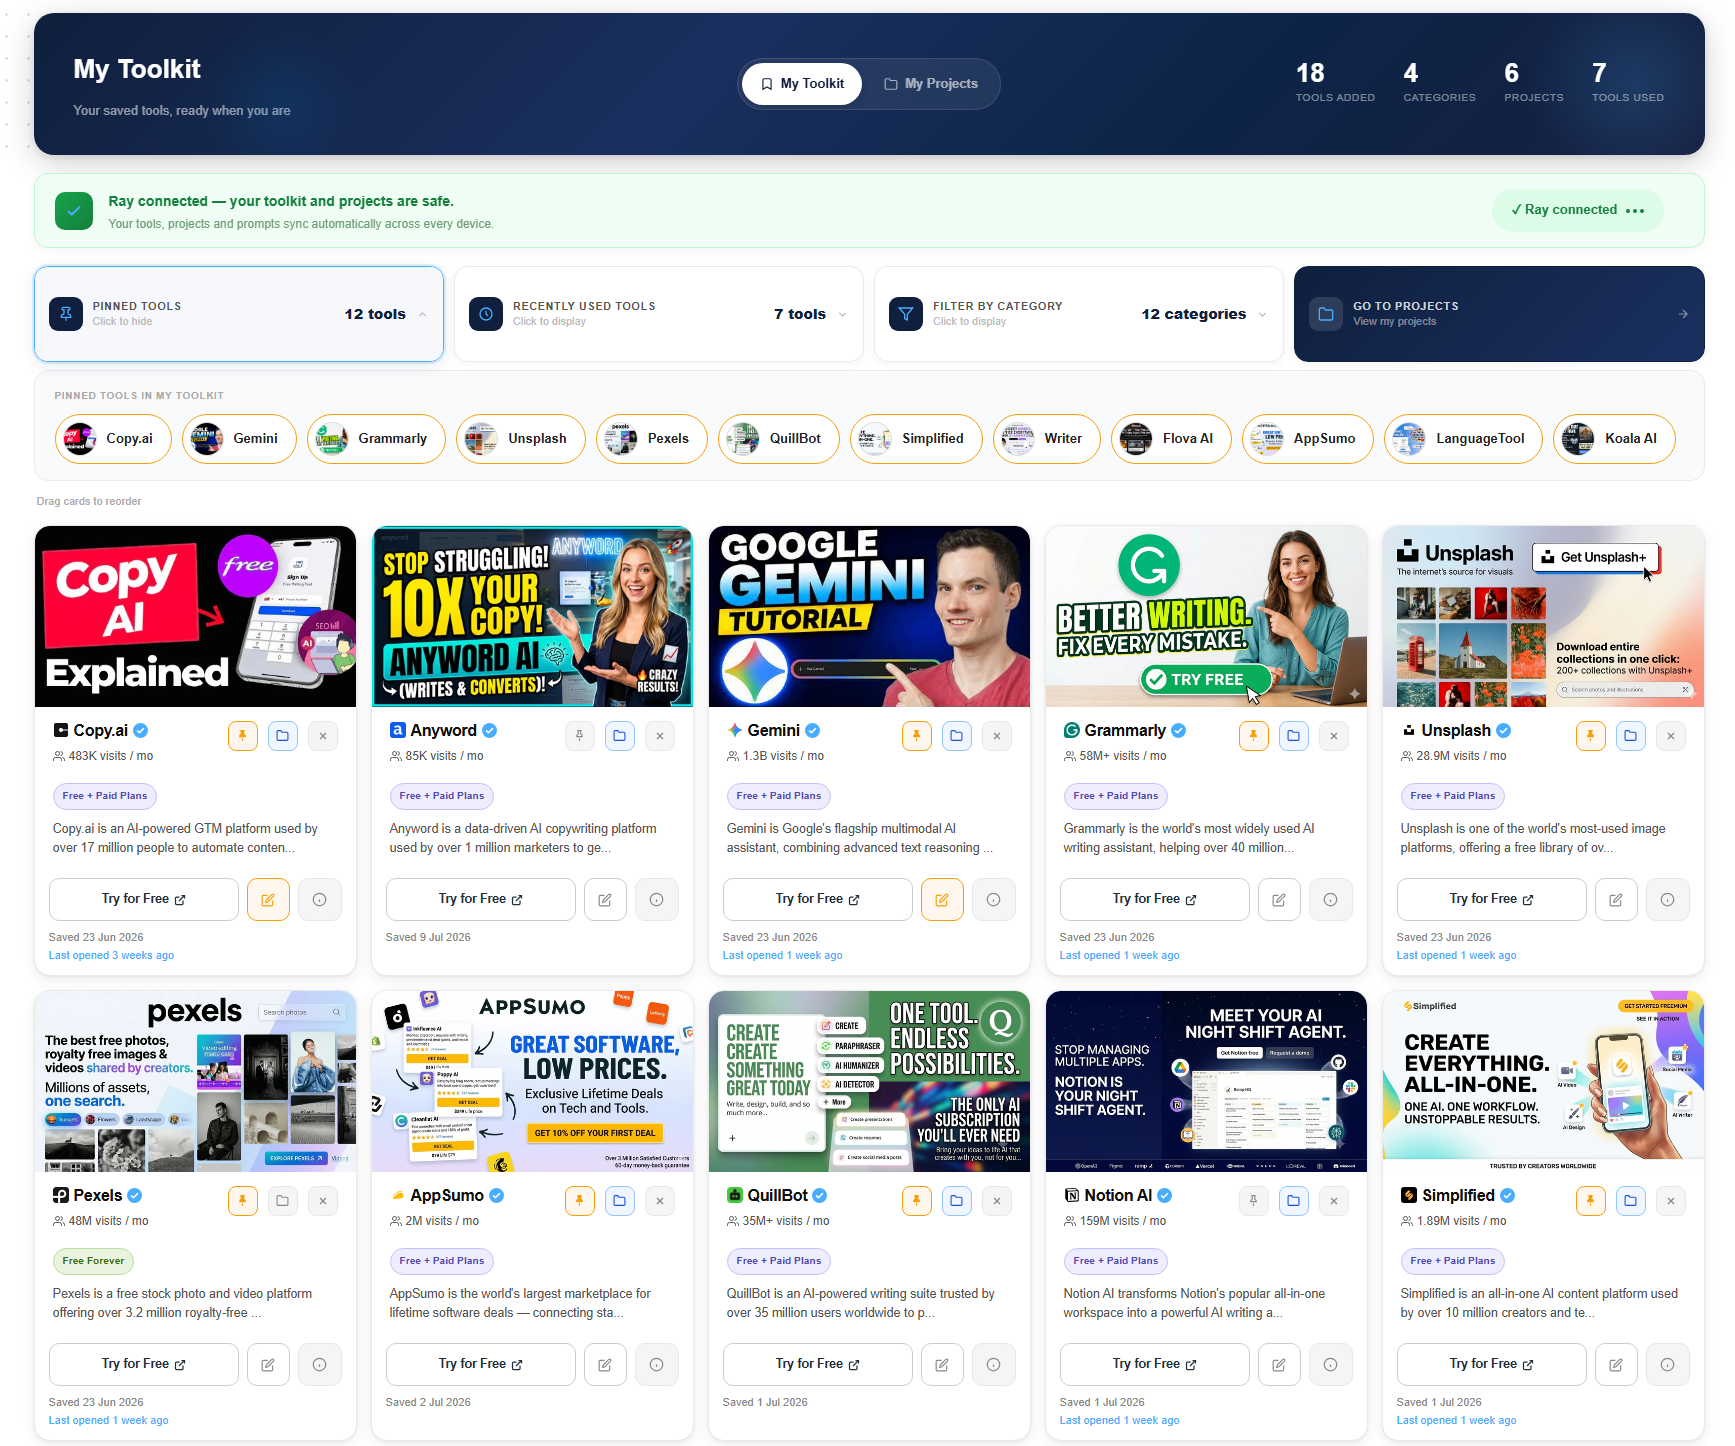Click Free Forever badge on Pexels
Screen dimensions: 1735x1446
(x=93, y=1261)
